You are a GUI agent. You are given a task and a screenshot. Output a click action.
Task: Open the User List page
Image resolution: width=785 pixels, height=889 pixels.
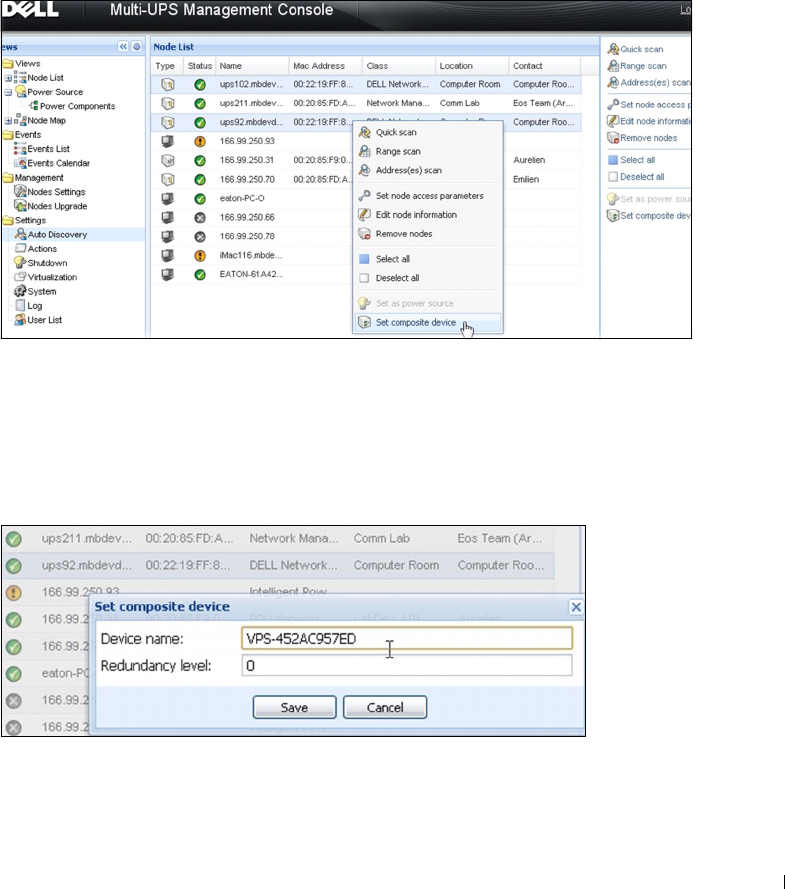pos(44,320)
